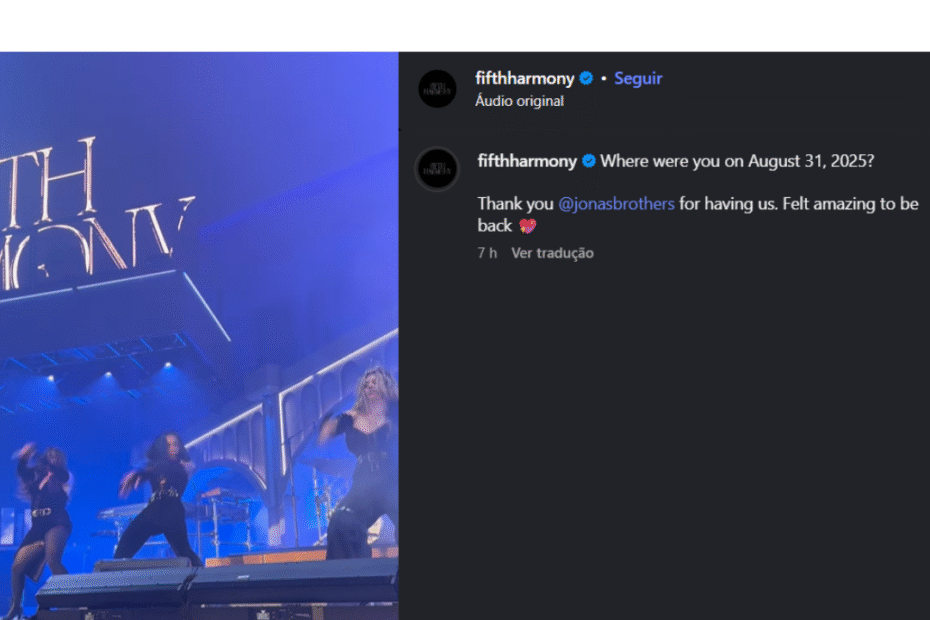Click fifthharmony avatar beside the caption
Viewport: 930px width, 620px height.
pos(437,168)
